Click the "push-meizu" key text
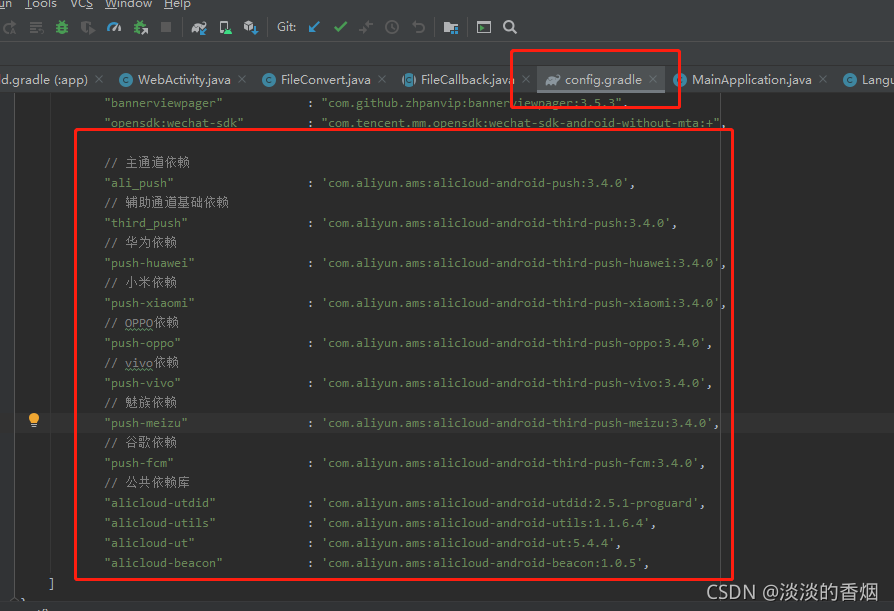 (x=146, y=423)
